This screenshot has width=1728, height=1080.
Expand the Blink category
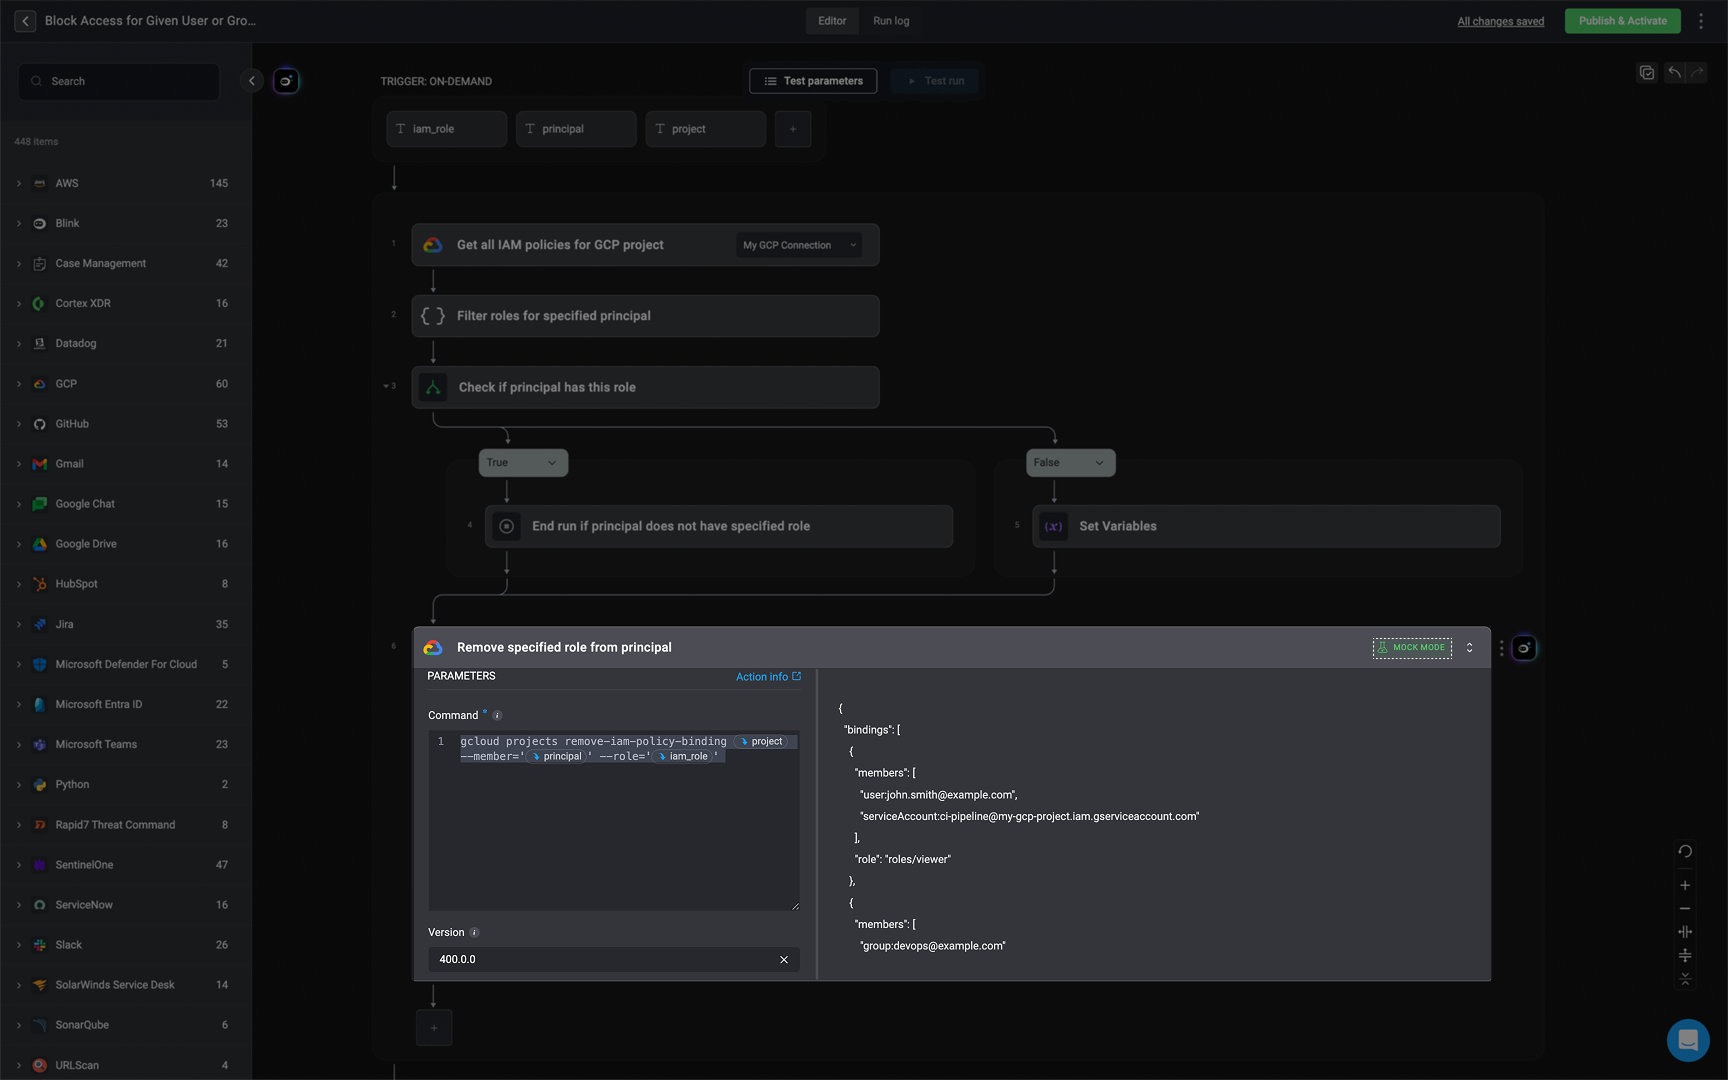(18, 224)
